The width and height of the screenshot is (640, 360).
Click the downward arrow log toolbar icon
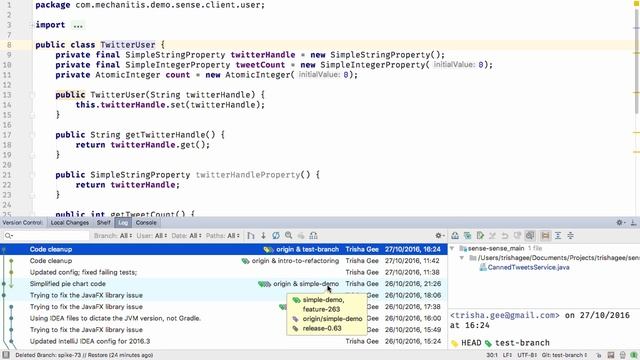click(263, 236)
